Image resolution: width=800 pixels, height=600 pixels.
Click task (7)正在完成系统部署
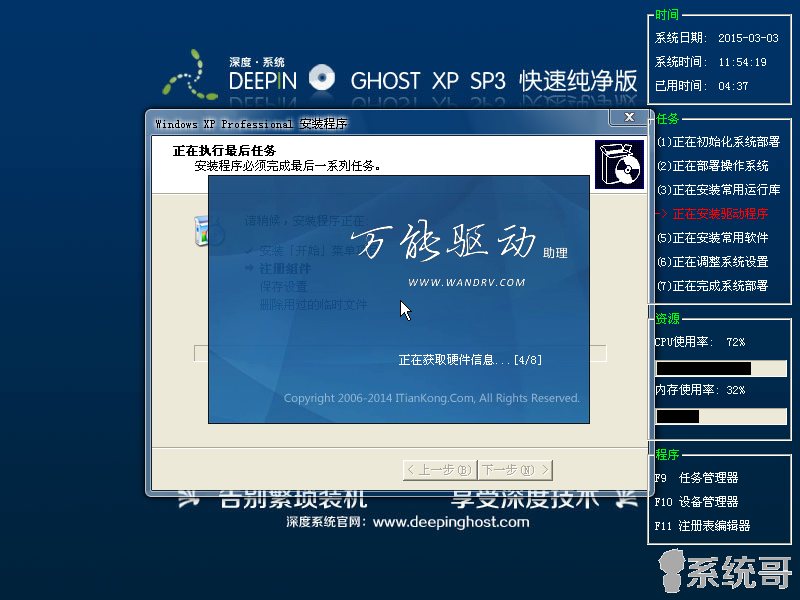pyautogui.click(x=713, y=286)
